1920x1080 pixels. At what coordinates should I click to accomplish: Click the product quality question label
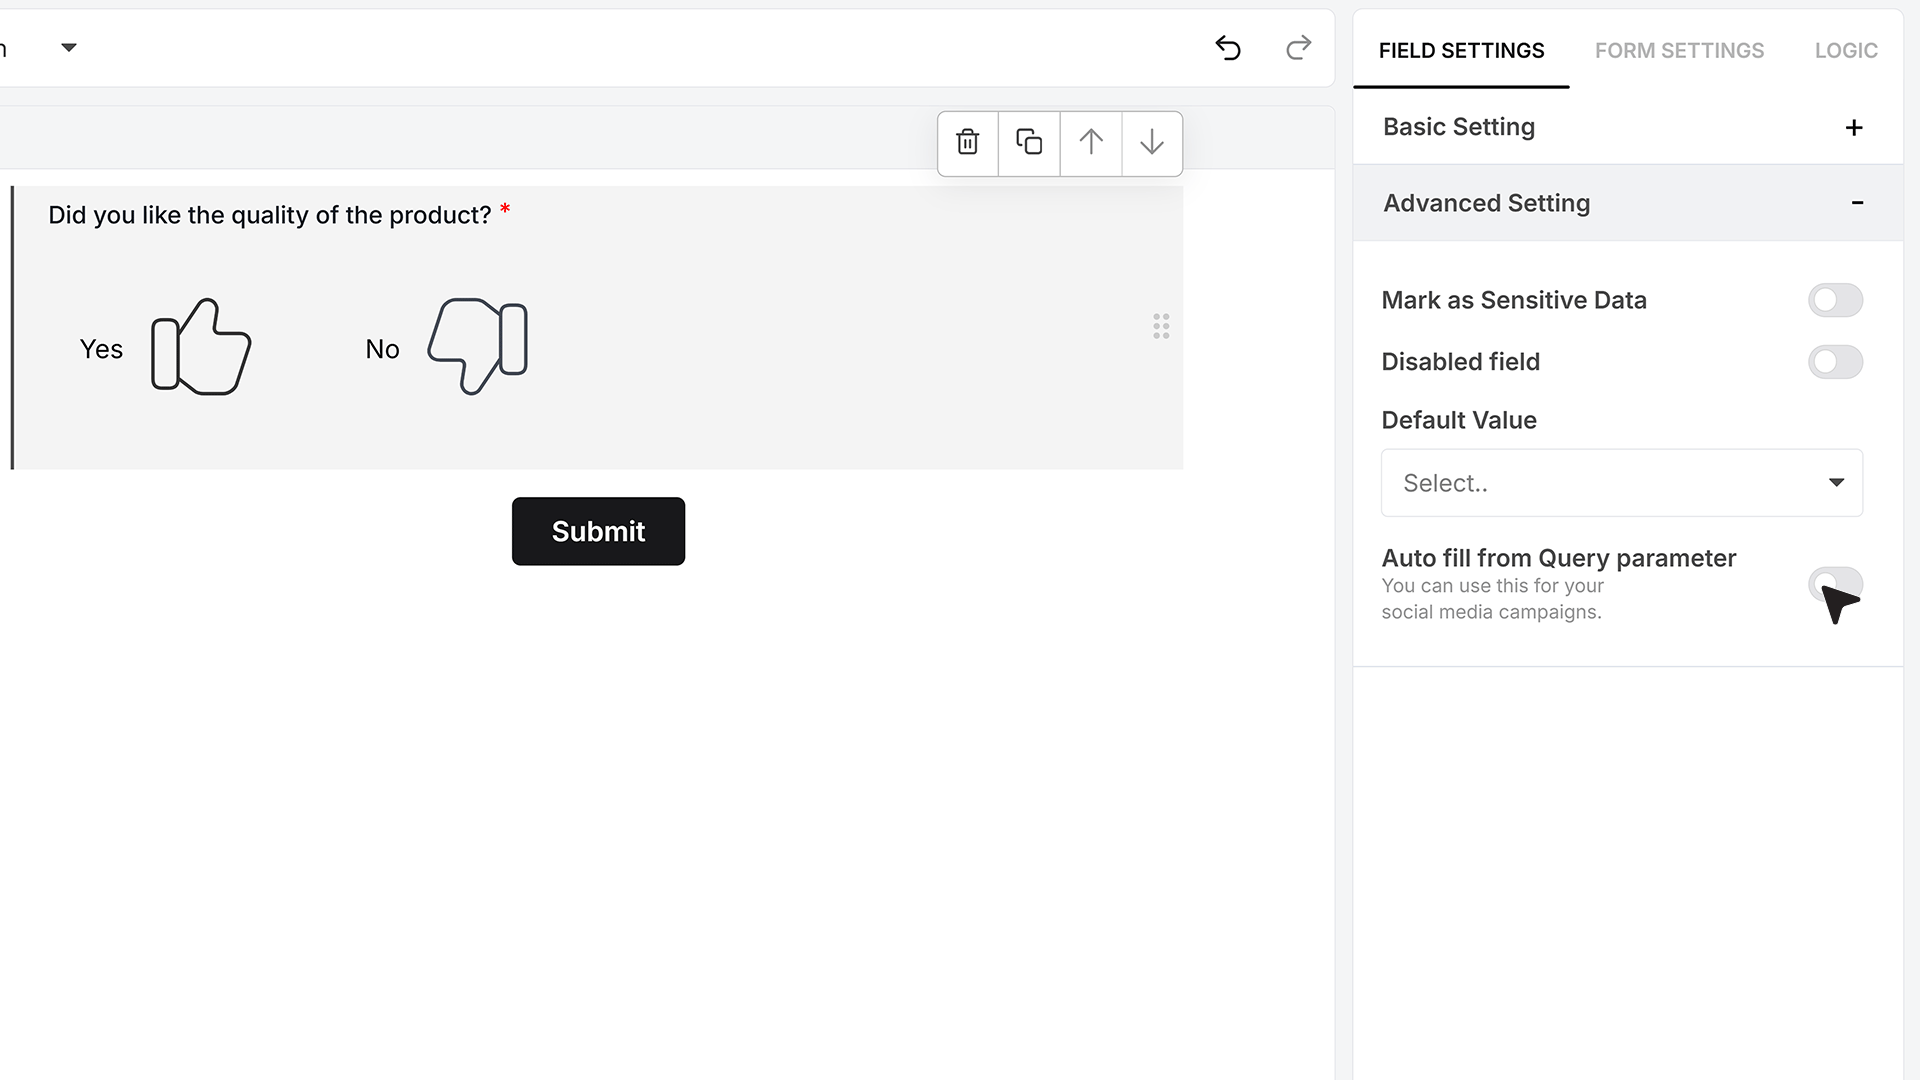point(270,215)
